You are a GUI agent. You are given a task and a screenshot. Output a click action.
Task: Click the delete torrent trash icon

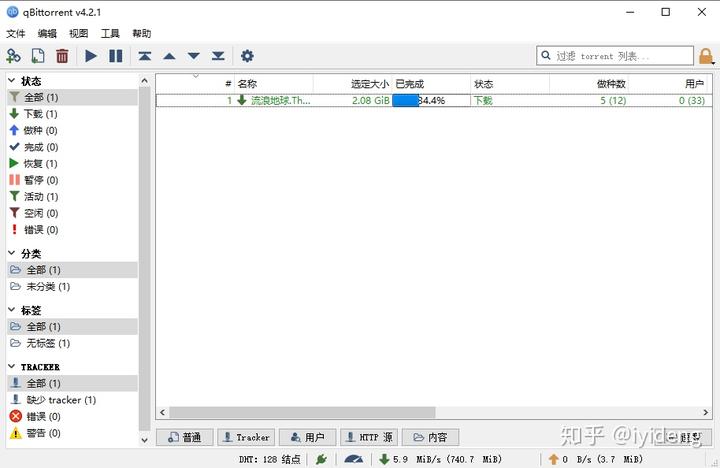(62, 56)
